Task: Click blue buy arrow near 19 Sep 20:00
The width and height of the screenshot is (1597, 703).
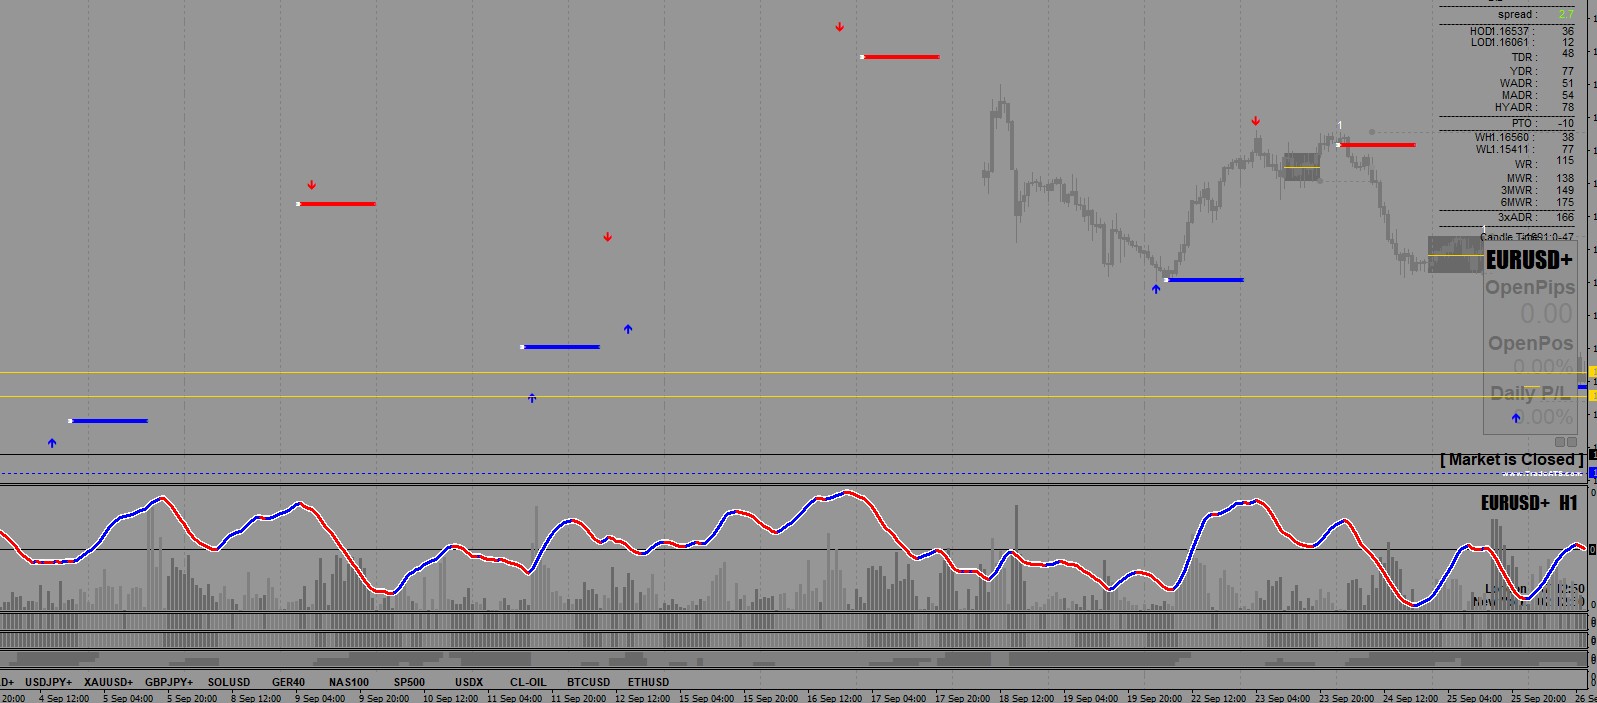Action: click(1156, 289)
